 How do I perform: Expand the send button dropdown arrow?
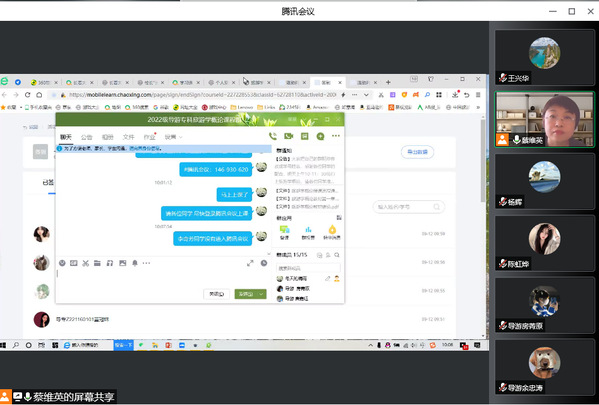pos(262,294)
